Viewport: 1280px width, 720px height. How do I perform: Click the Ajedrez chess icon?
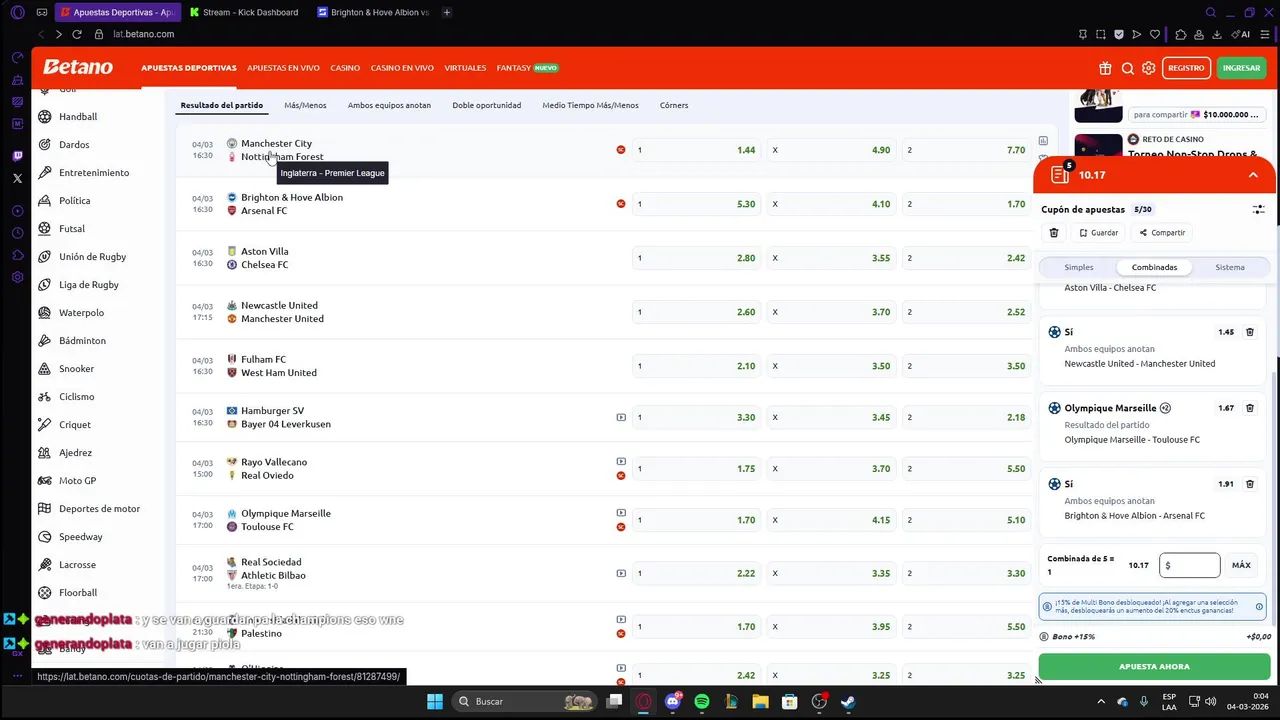44,452
